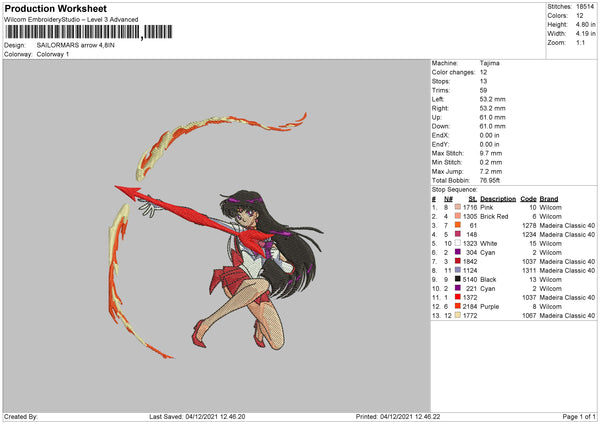Click the 'Down:' extent label
This screenshot has width=600, height=424.
coord(441,126)
